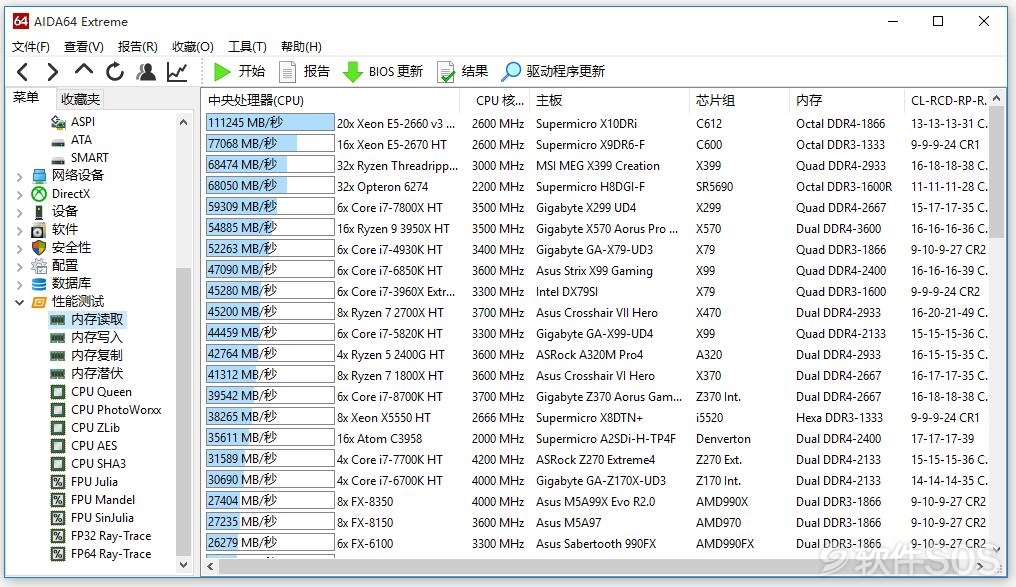Select 内存潜伏 memory latency test icon
The height and width of the screenshot is (587, 1016).
[58, 374]
